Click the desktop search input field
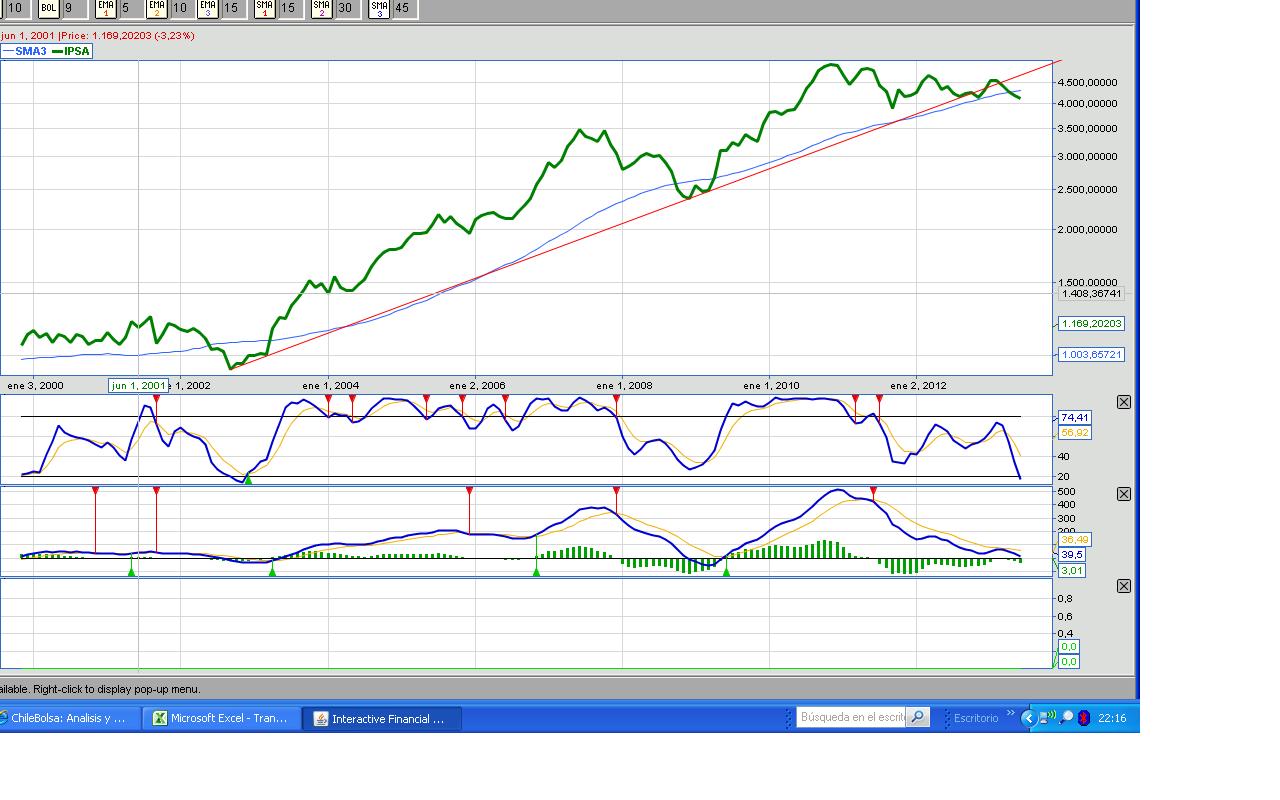Viewport: 1280px width, 800px height. [x=851, y=717]
